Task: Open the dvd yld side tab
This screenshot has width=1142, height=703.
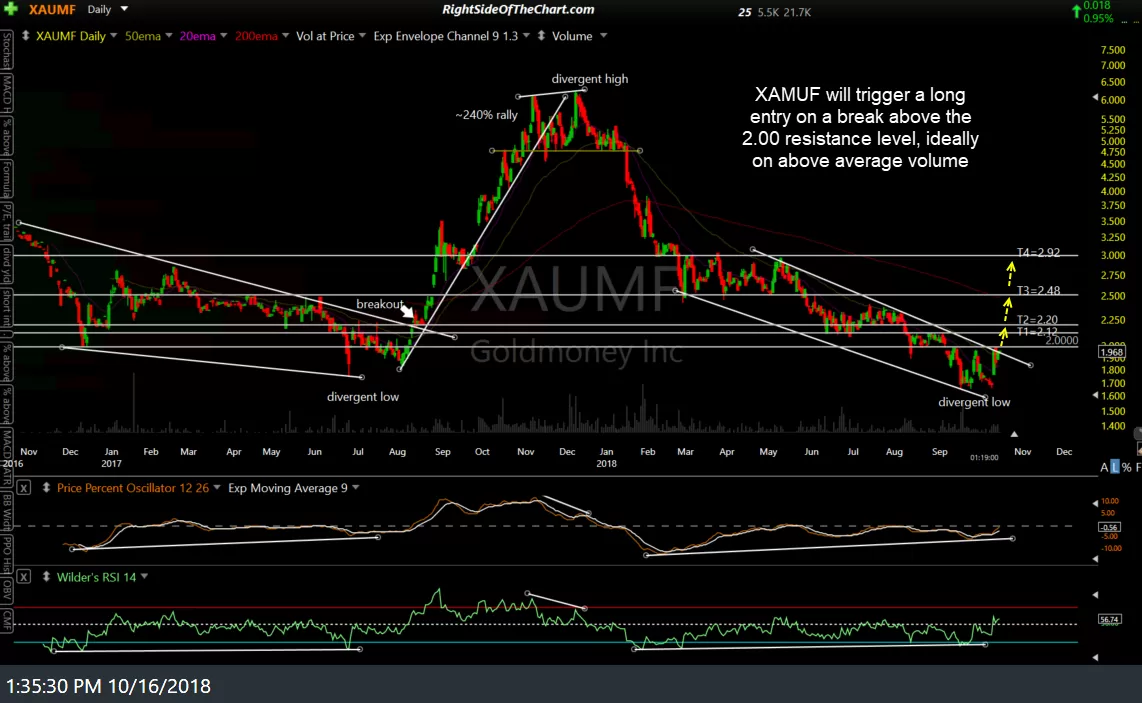Action: pos(7,264)
